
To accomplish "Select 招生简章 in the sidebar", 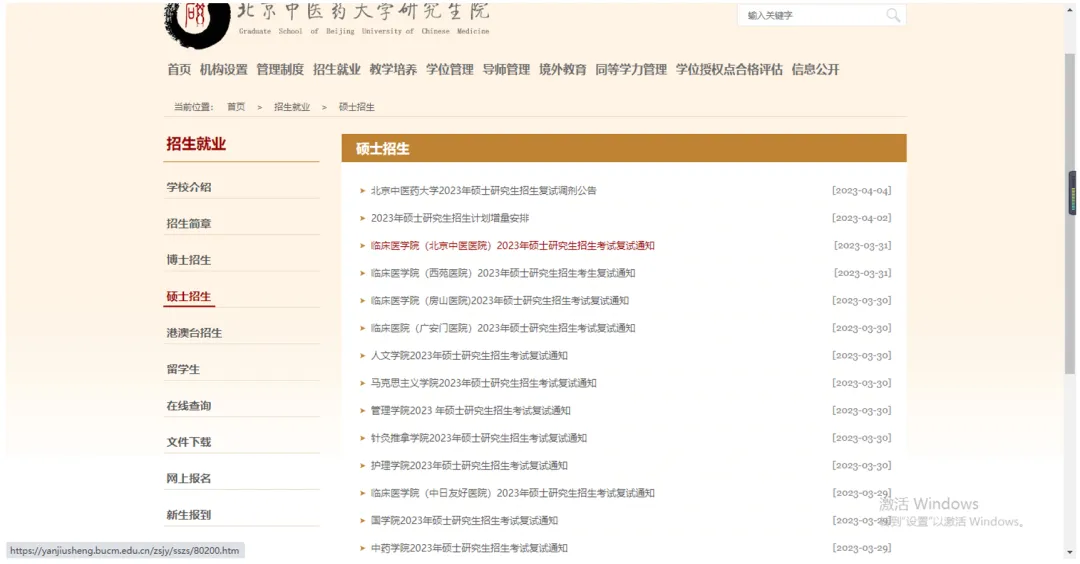I will tap(189, 224).
